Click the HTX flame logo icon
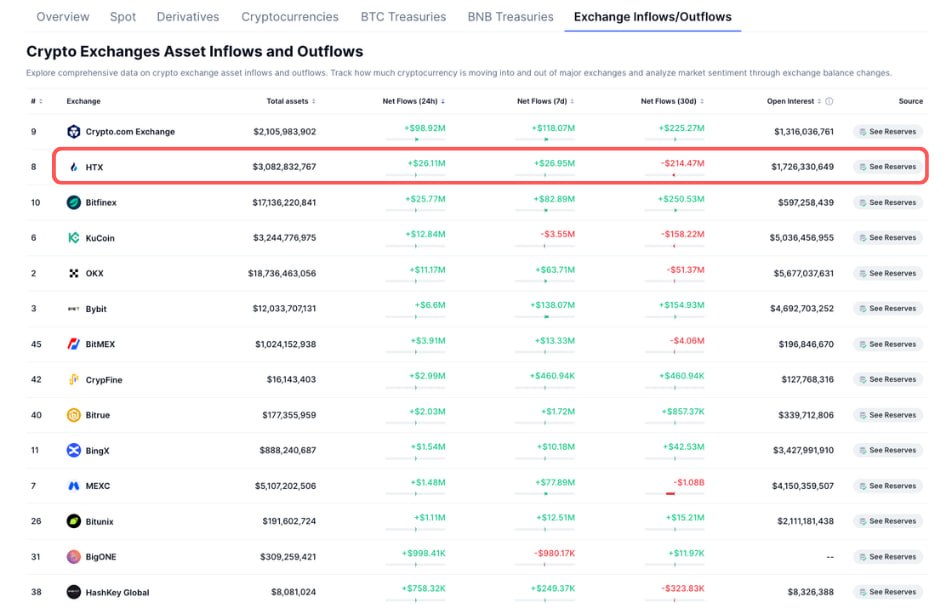 point(74,167)
